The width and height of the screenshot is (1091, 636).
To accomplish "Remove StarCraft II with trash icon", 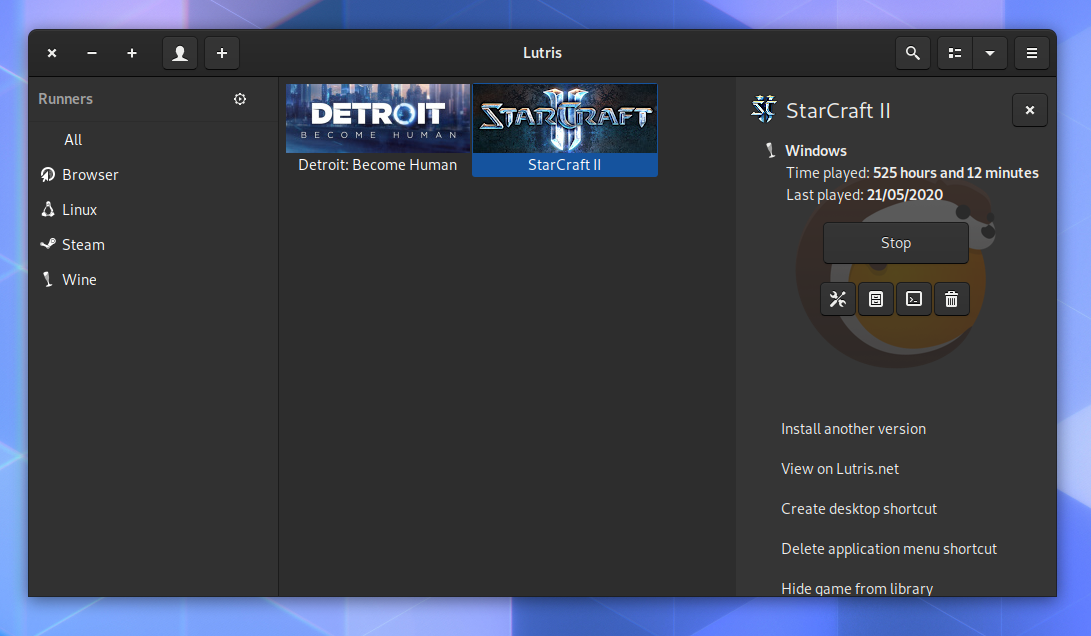I will [x=951, y=299].
